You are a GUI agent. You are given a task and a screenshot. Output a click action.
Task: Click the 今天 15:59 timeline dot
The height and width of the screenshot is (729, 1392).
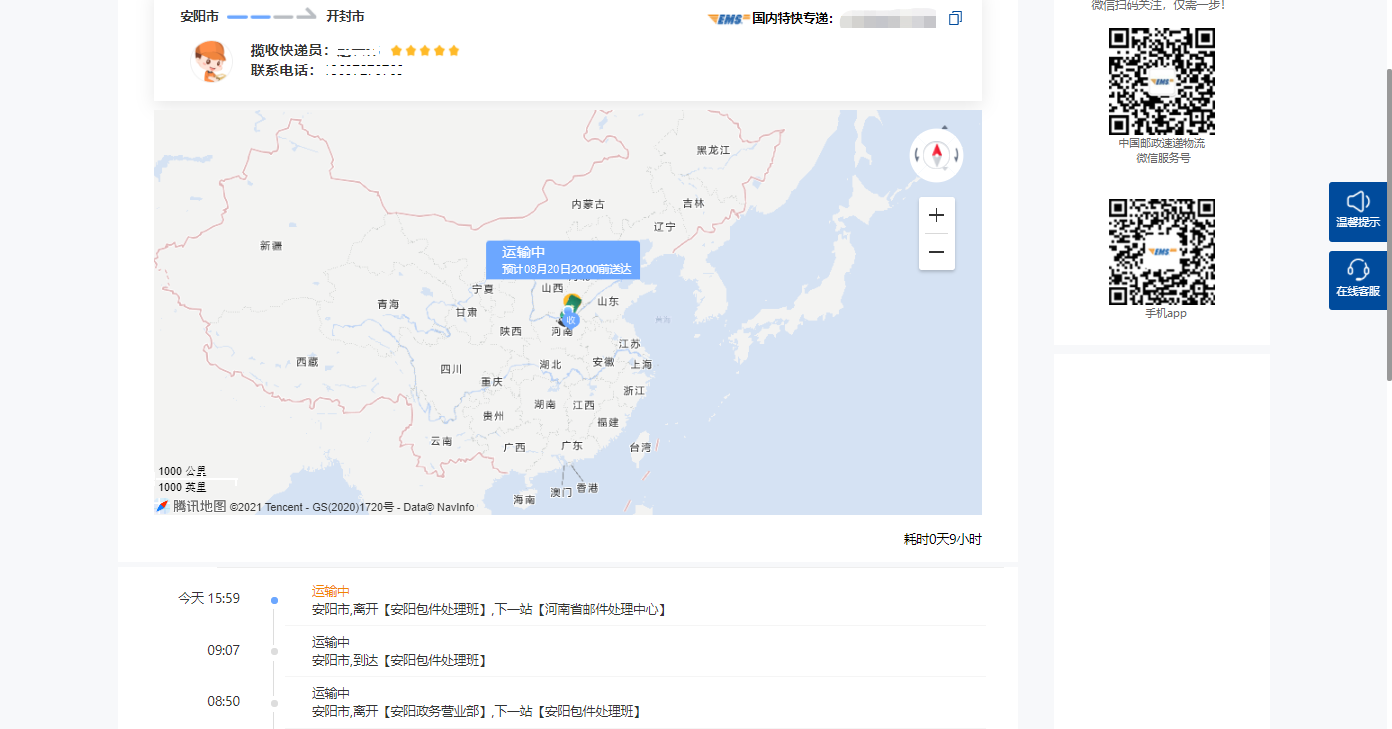(x=274, y=600)
